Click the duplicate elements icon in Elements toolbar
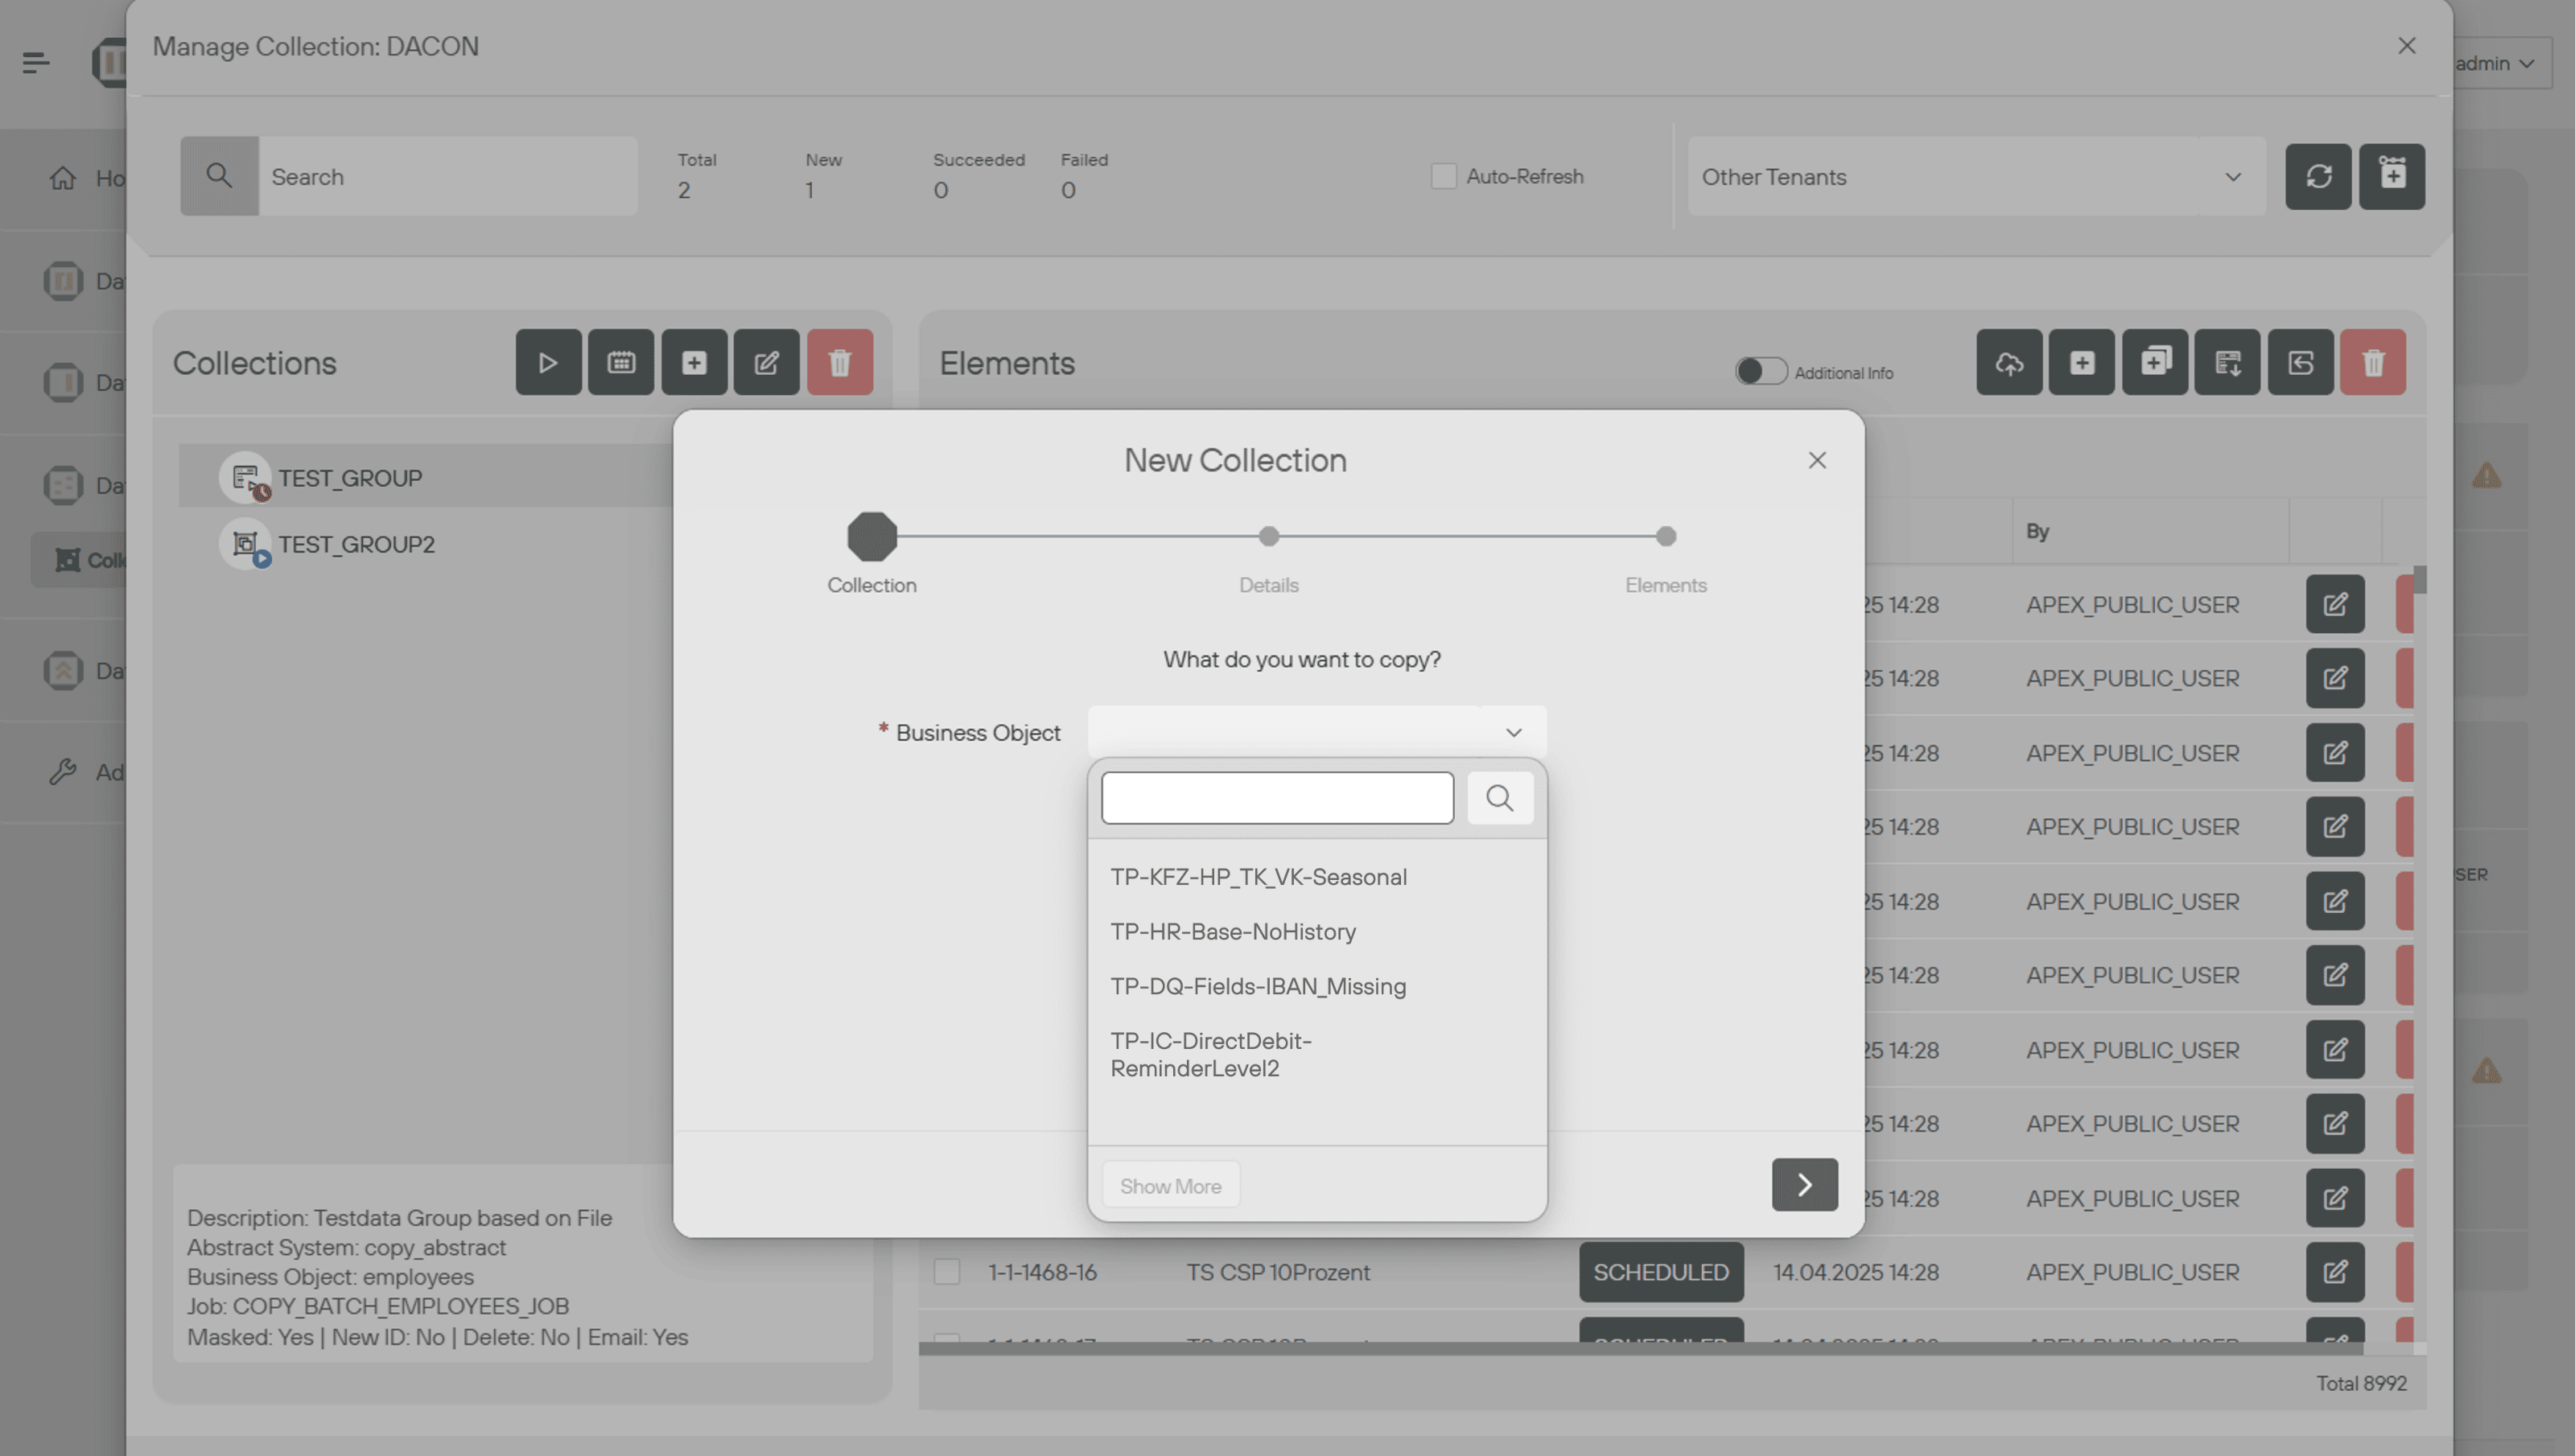Viewport: 2575px width, 1456px height. click(x=2155, y=362)
